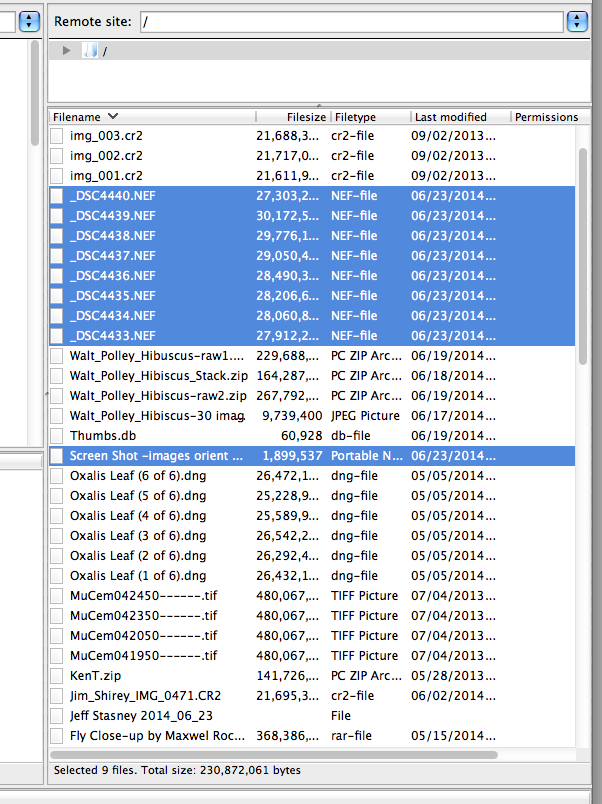This screenshot has width=602, height=804.
Task: Click the local pane vertical scrollbar
Action: click(x=35, y=92)
